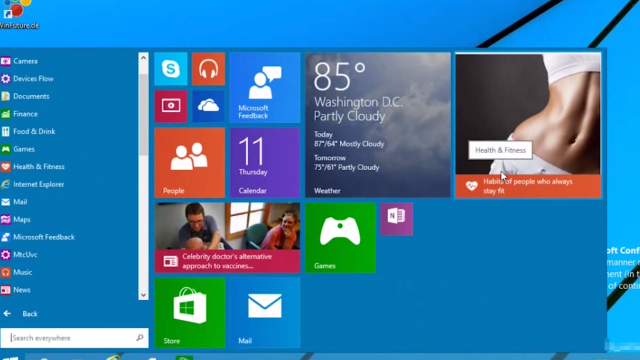Click the Food & Drink icon in list
This screenshot has width=640, height=360.
point(5,131)
